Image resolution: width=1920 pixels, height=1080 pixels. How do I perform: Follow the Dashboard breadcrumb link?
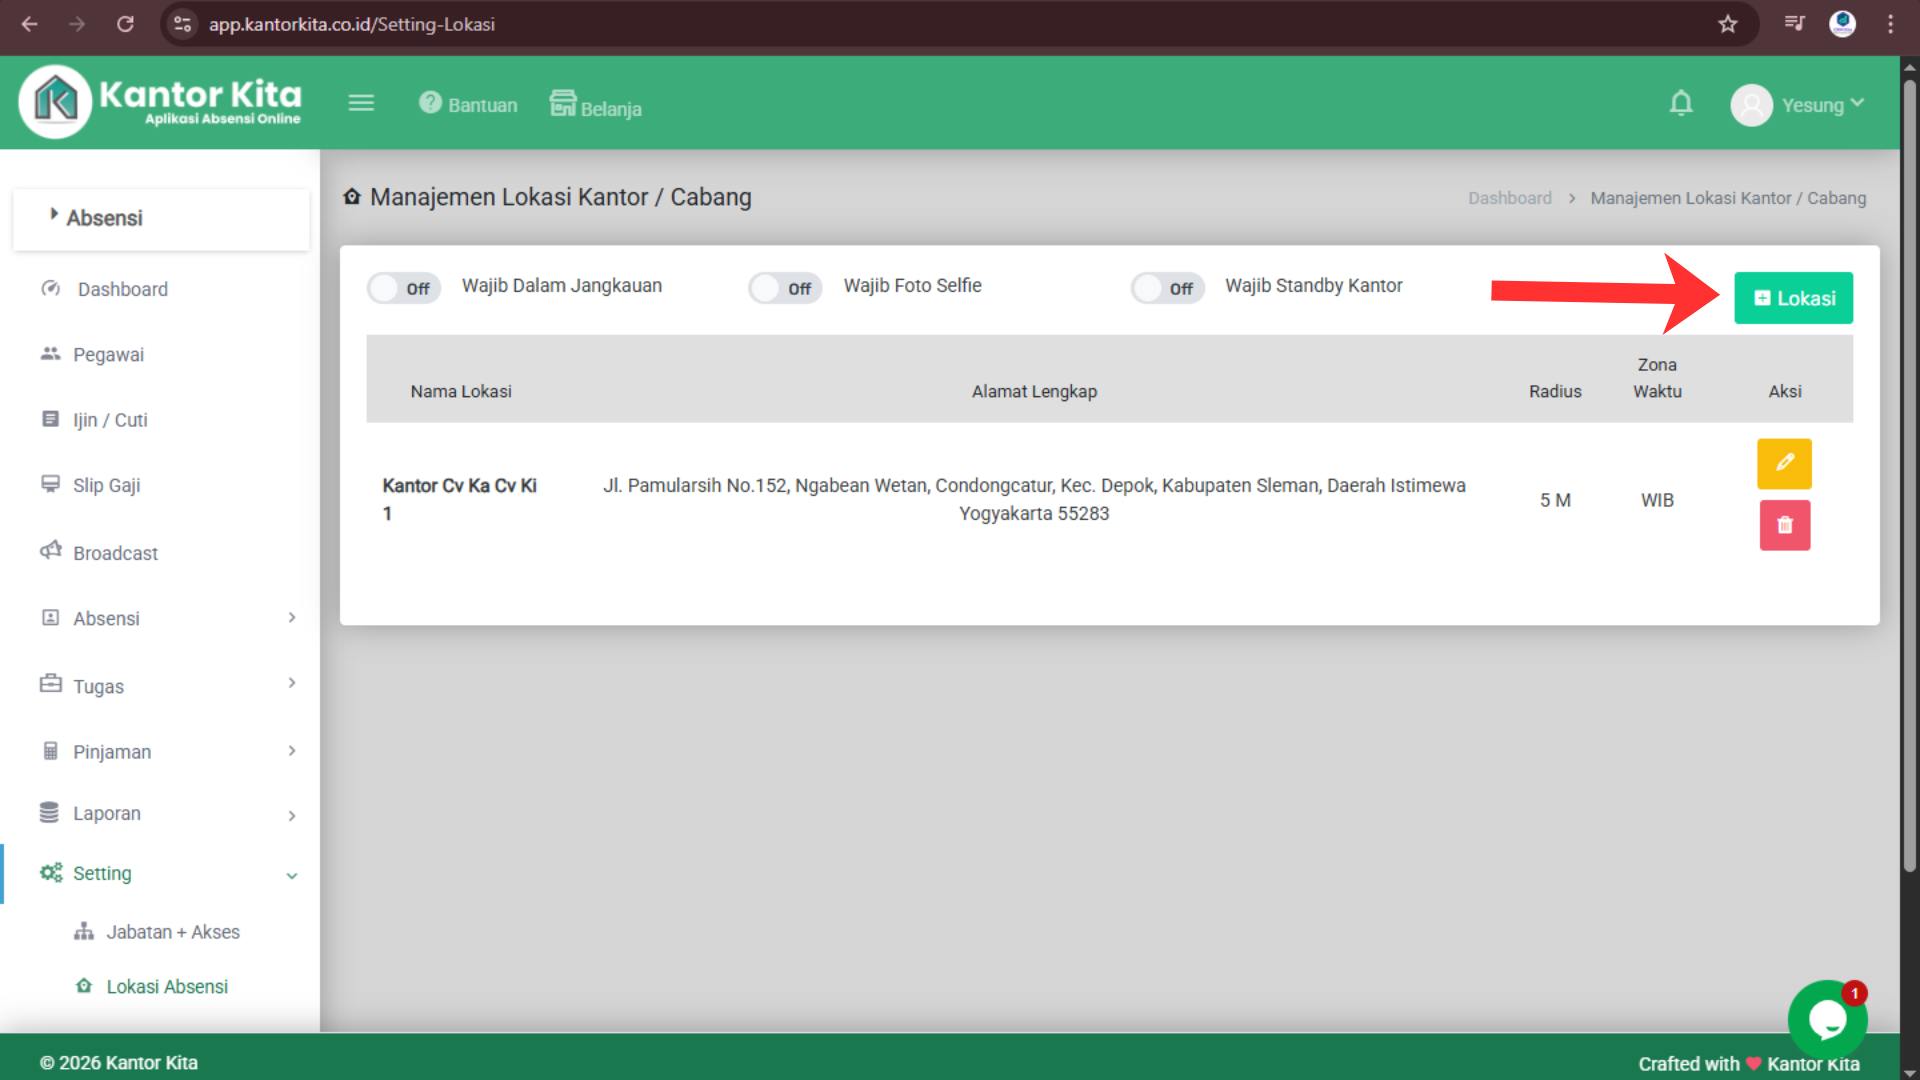pos(1509,198)
